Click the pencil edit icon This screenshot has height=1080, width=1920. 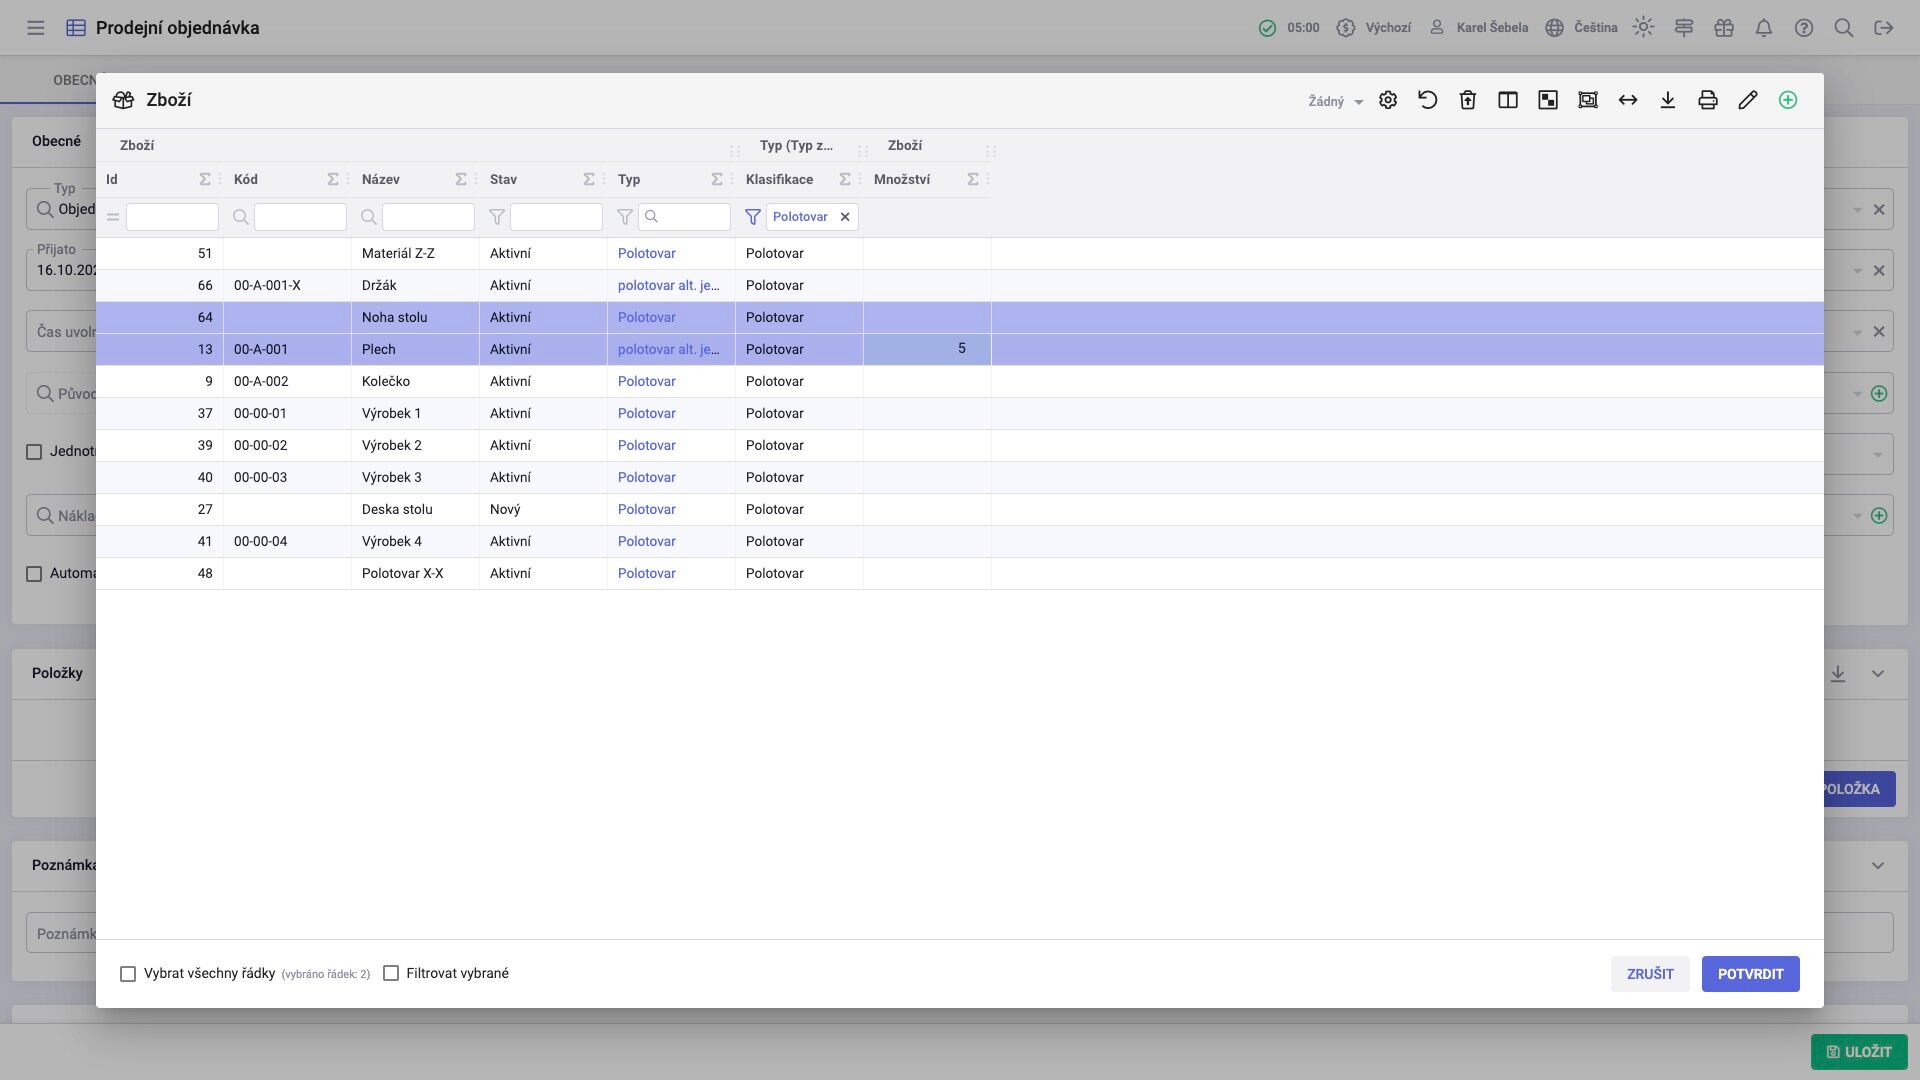[x=1748, y=100]
